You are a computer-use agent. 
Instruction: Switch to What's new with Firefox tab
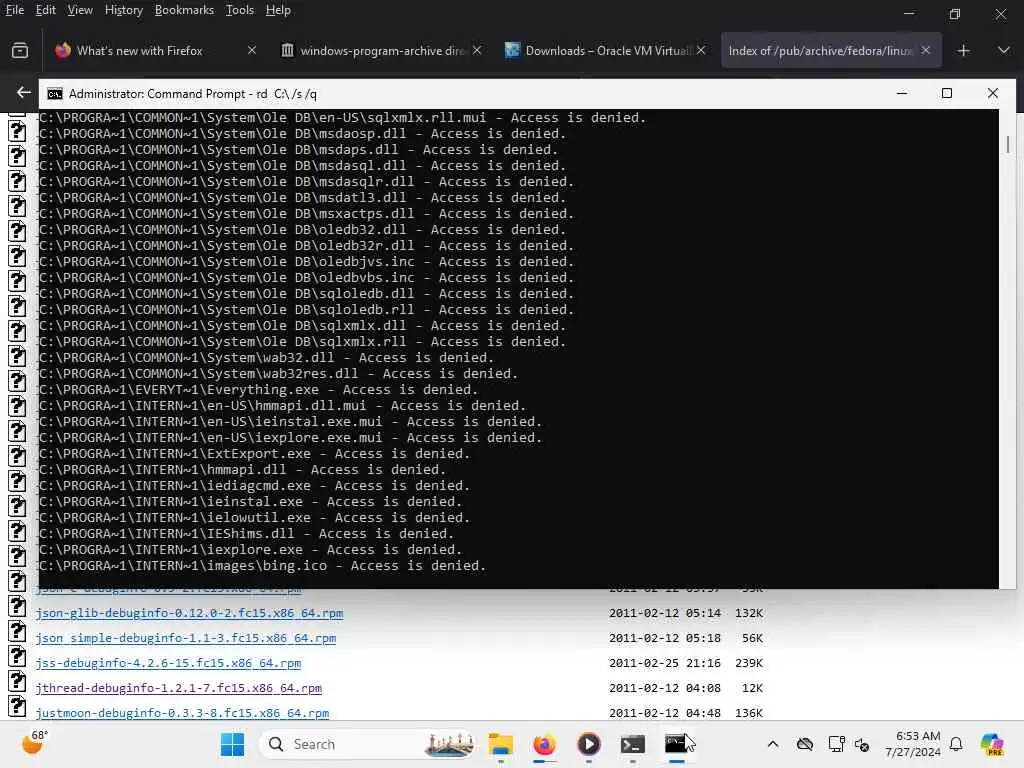coord(139,50)
